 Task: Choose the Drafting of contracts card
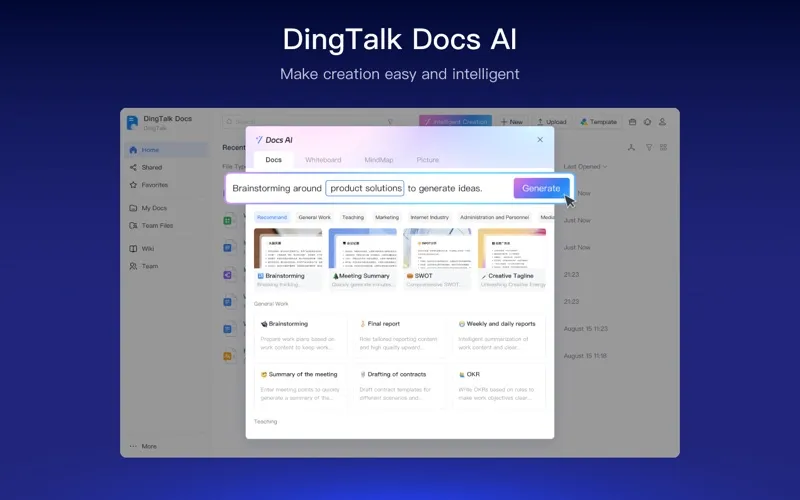click(x=399, y=386)
